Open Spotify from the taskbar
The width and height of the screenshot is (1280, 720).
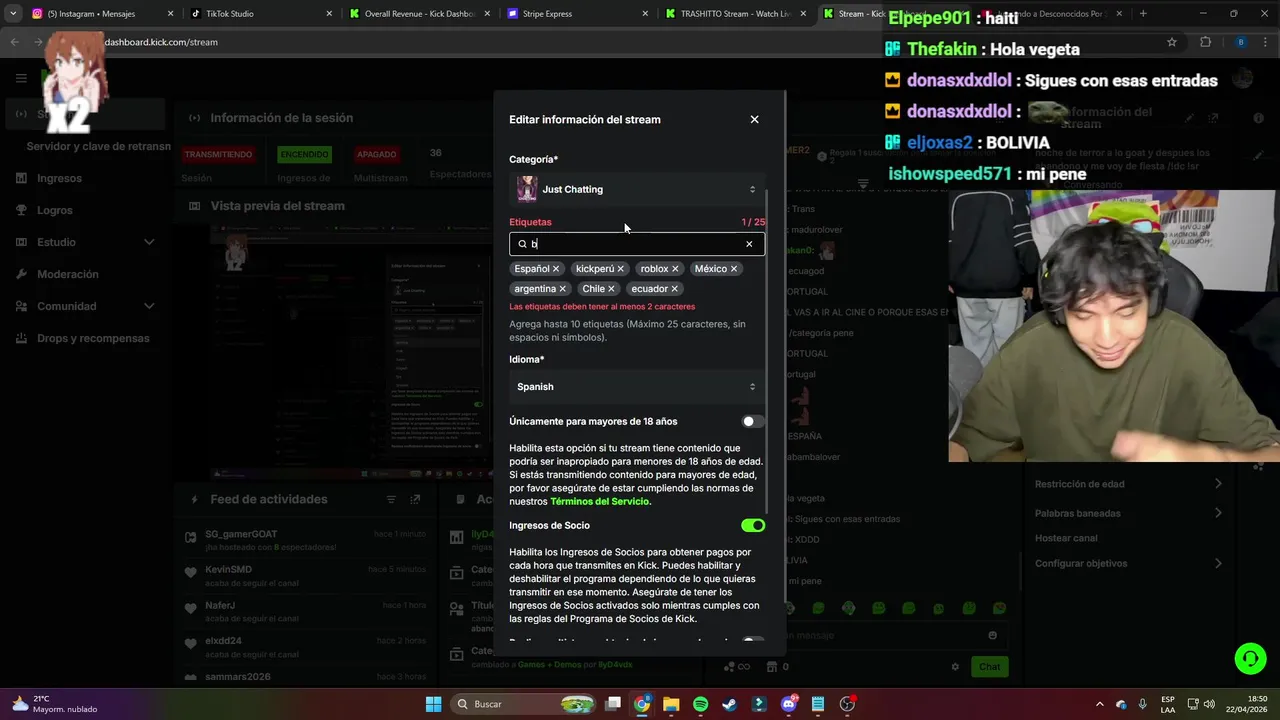[700, 704]
